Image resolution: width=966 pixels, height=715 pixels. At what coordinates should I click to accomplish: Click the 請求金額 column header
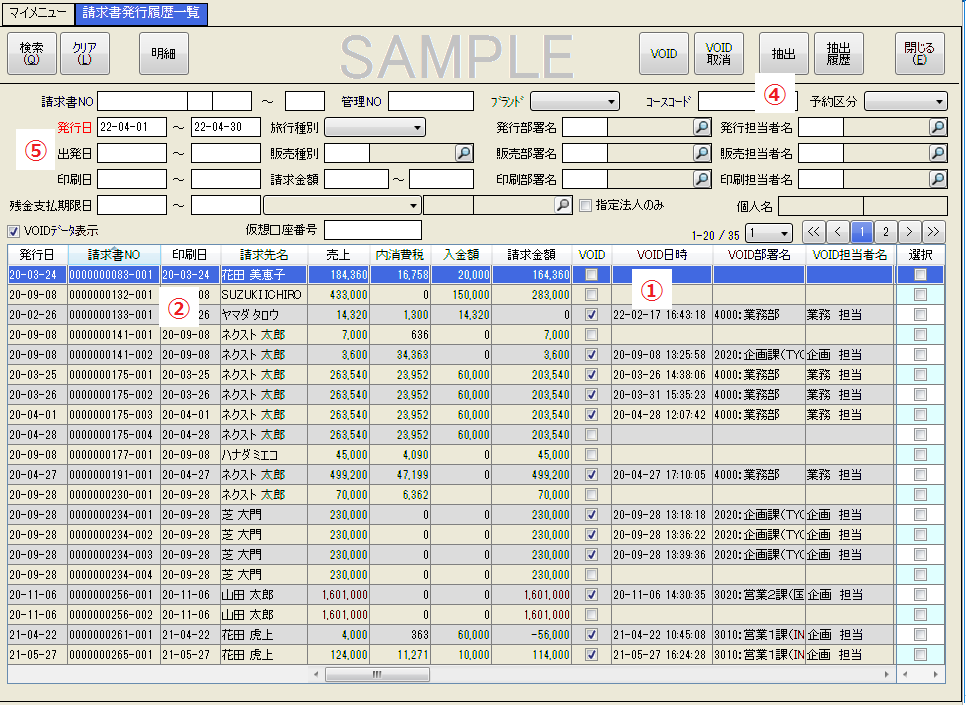pyautogui.click(x=532, y=255)
